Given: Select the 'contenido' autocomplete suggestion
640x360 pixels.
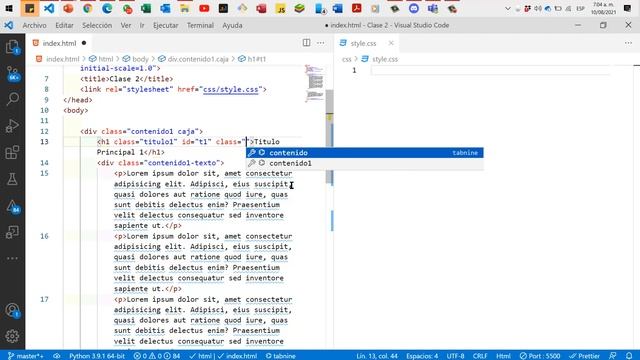Looking at the screenshot, I should coord(364,153).
